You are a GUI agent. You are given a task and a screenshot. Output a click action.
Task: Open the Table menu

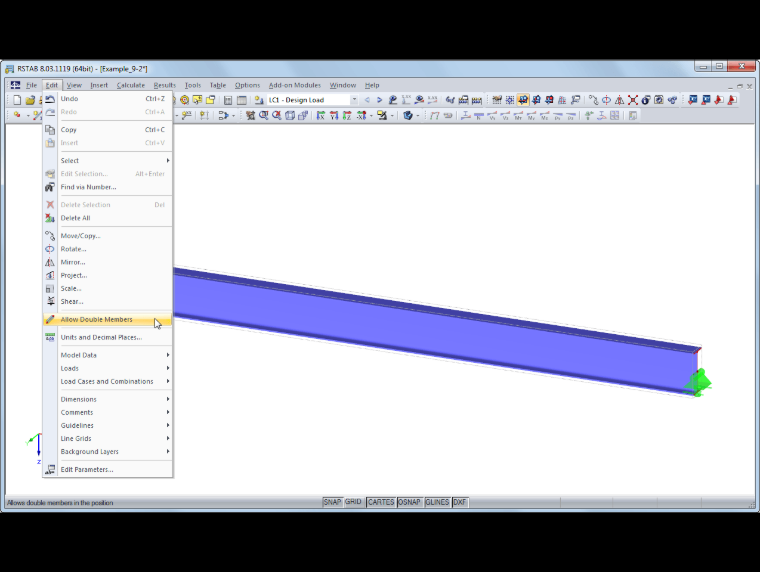[218, 85]
